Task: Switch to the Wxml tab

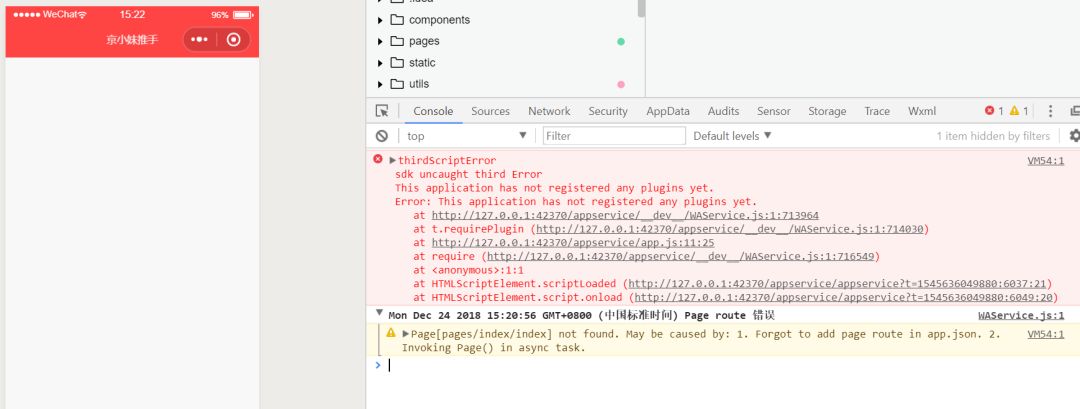Action: [x=922, y=111]
